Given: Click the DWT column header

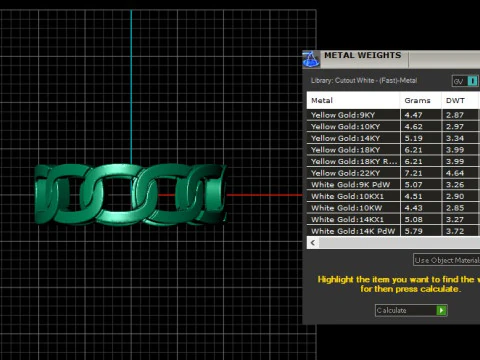Looking at the screenshot, I should pyautogui.click(x=461, y=100).
